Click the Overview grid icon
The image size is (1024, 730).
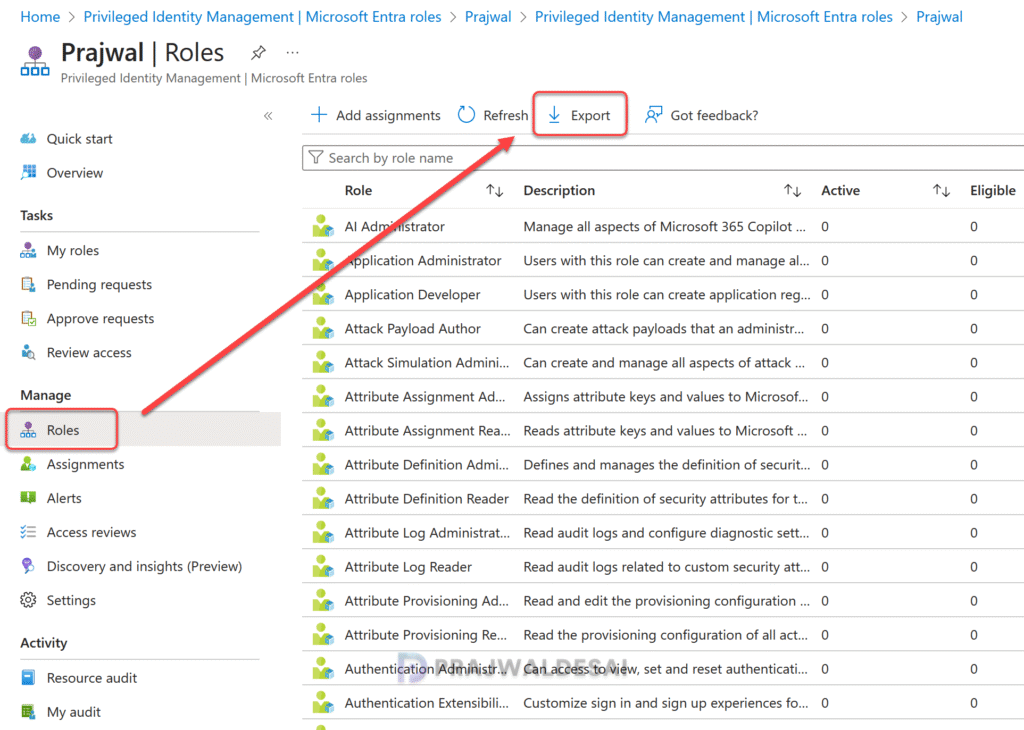pos(28,172)
